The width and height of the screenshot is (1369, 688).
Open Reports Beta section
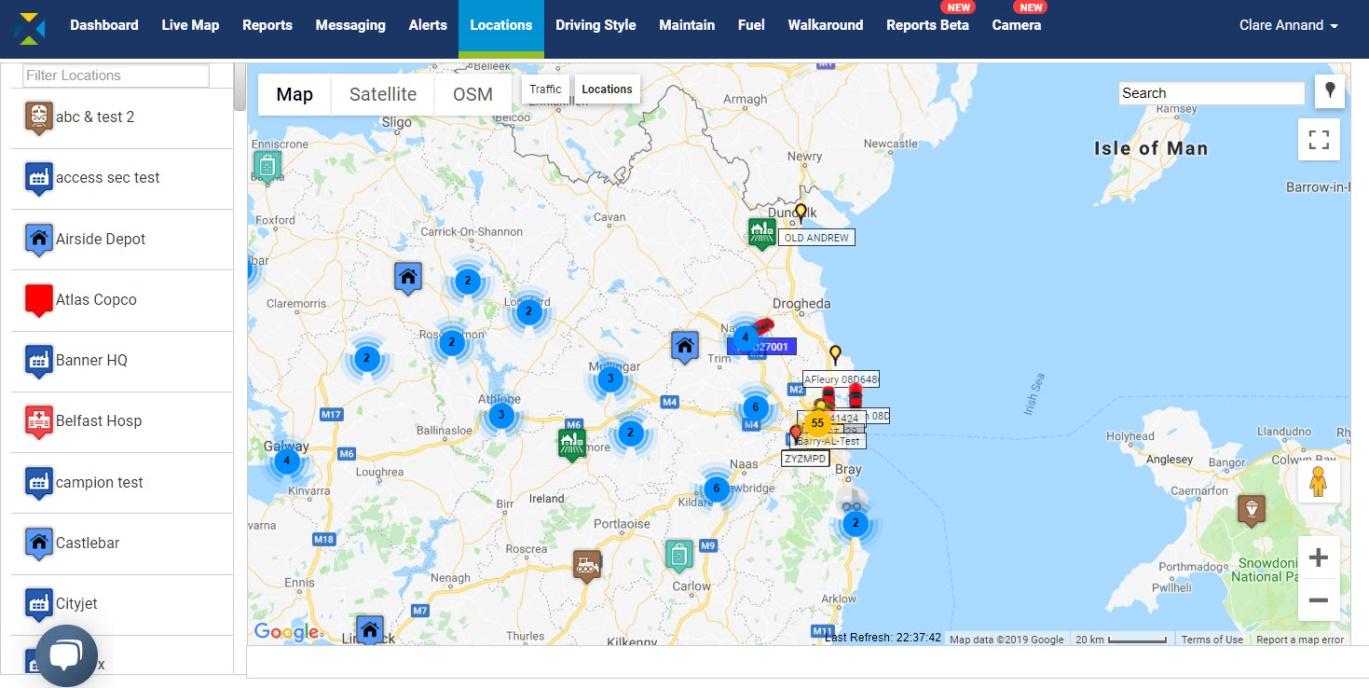(x=927, y=25)
